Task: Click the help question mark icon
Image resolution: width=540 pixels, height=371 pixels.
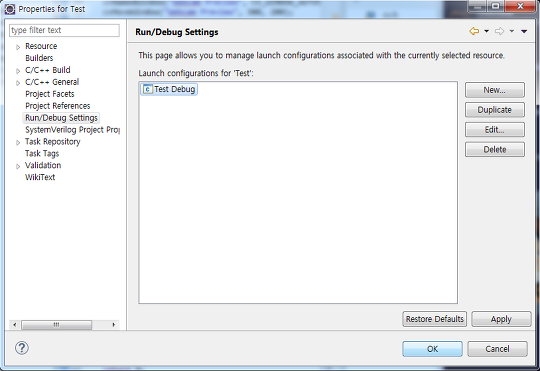Action: click(22, 348)
